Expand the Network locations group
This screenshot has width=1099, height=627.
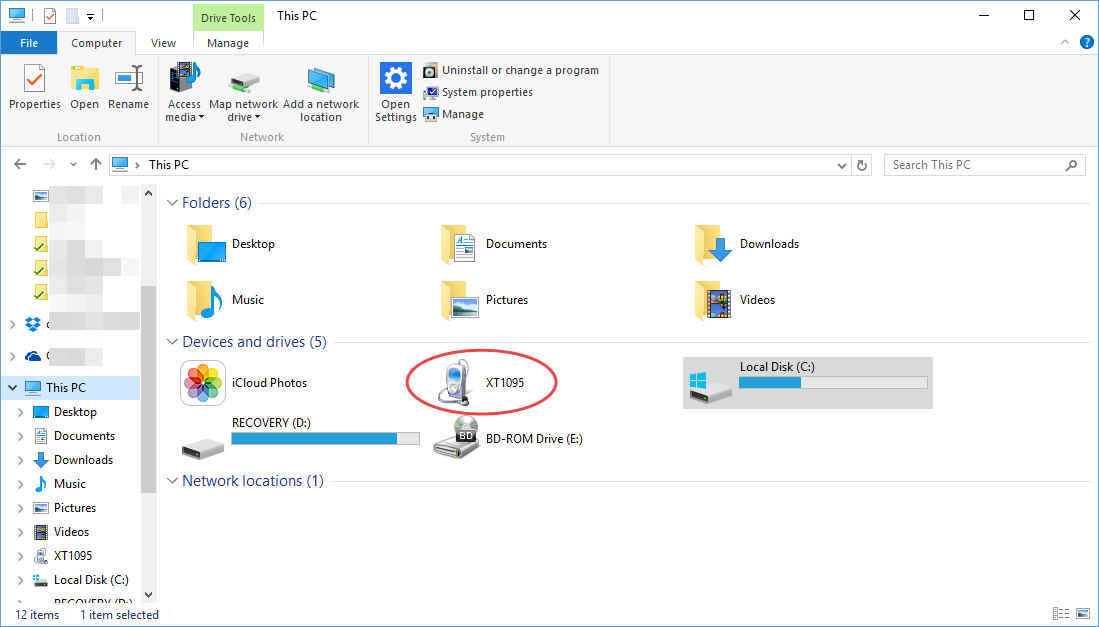[173, 481]
